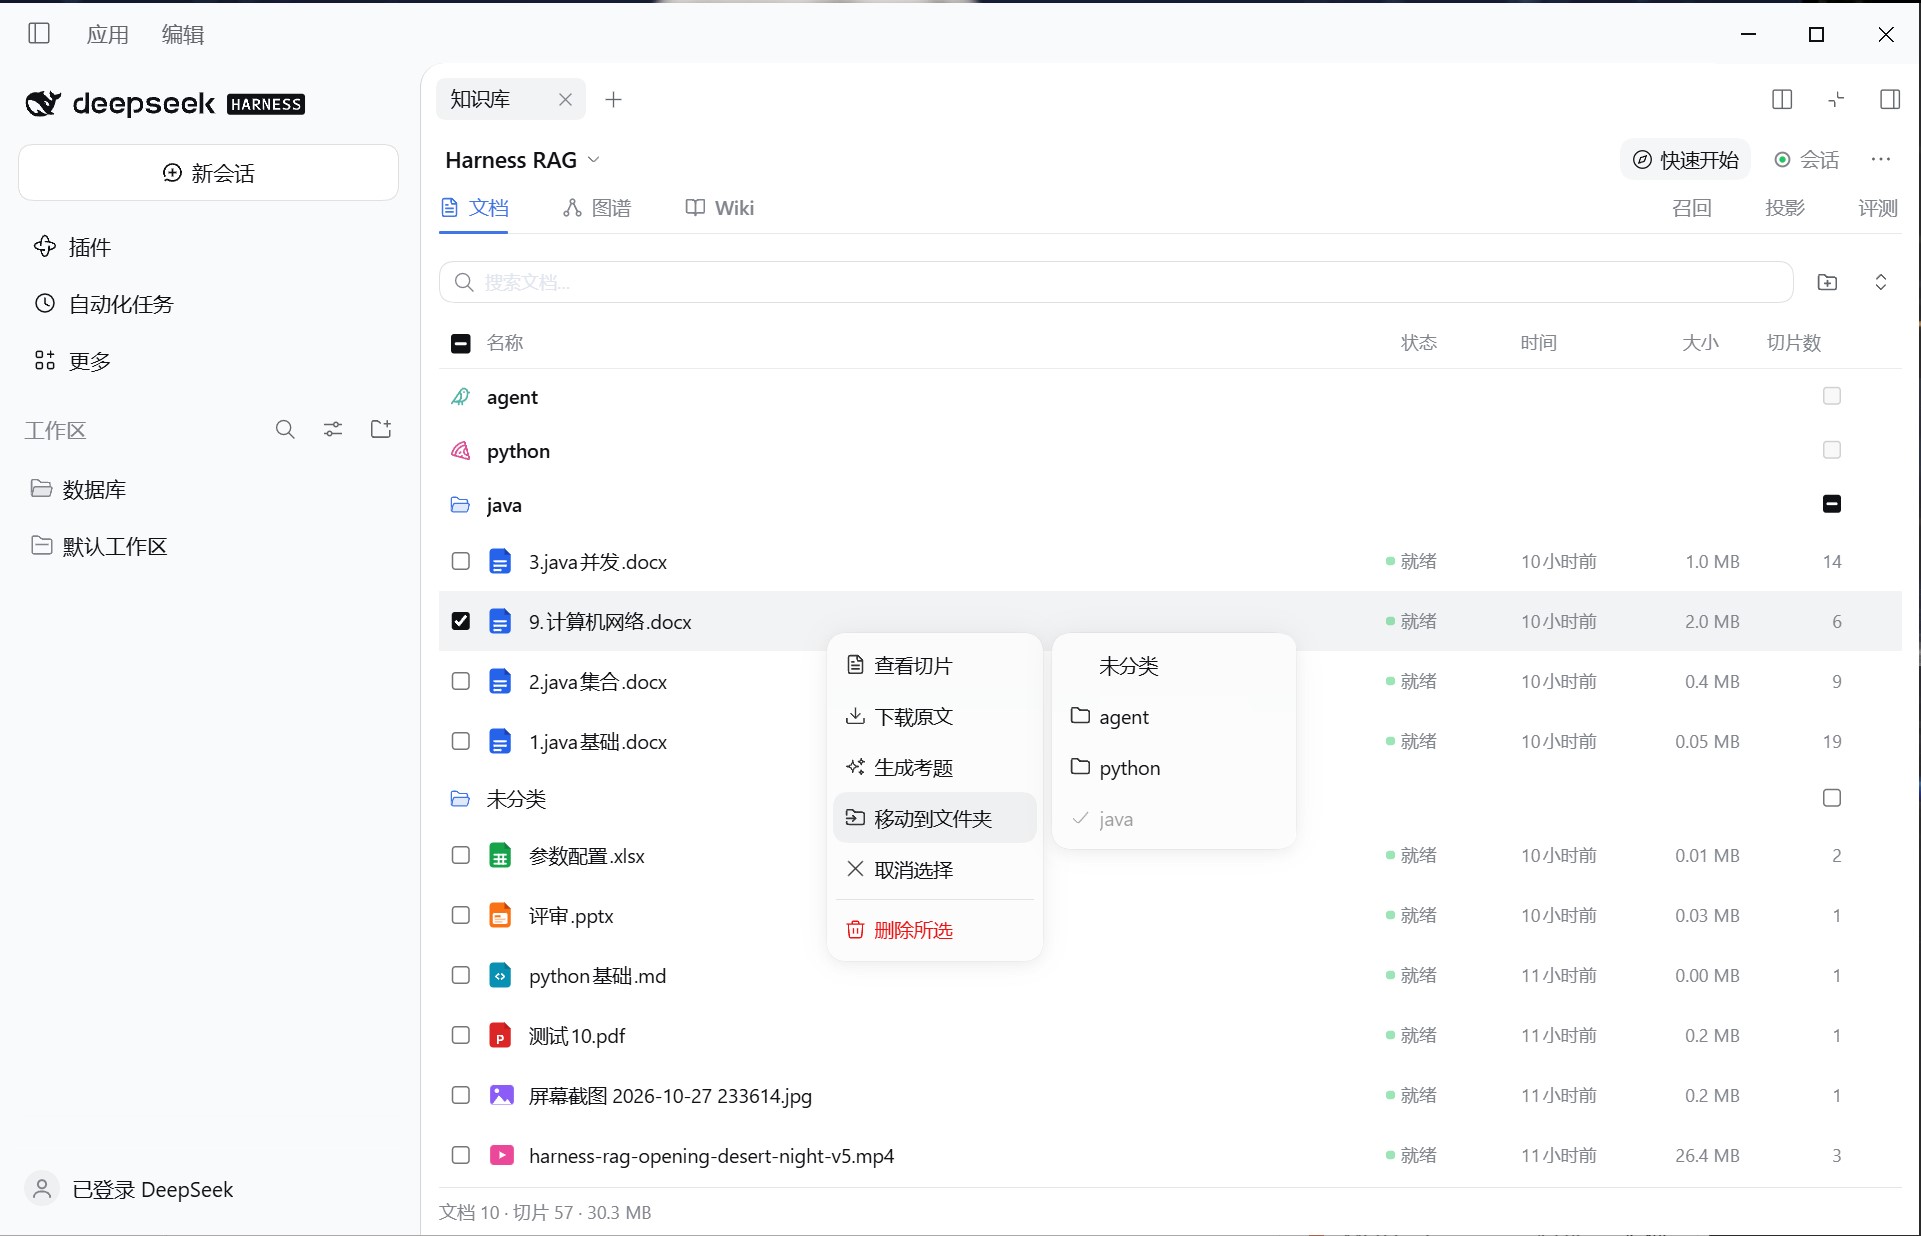Check the 2.java集合.docx checkbox

(461, 681)
